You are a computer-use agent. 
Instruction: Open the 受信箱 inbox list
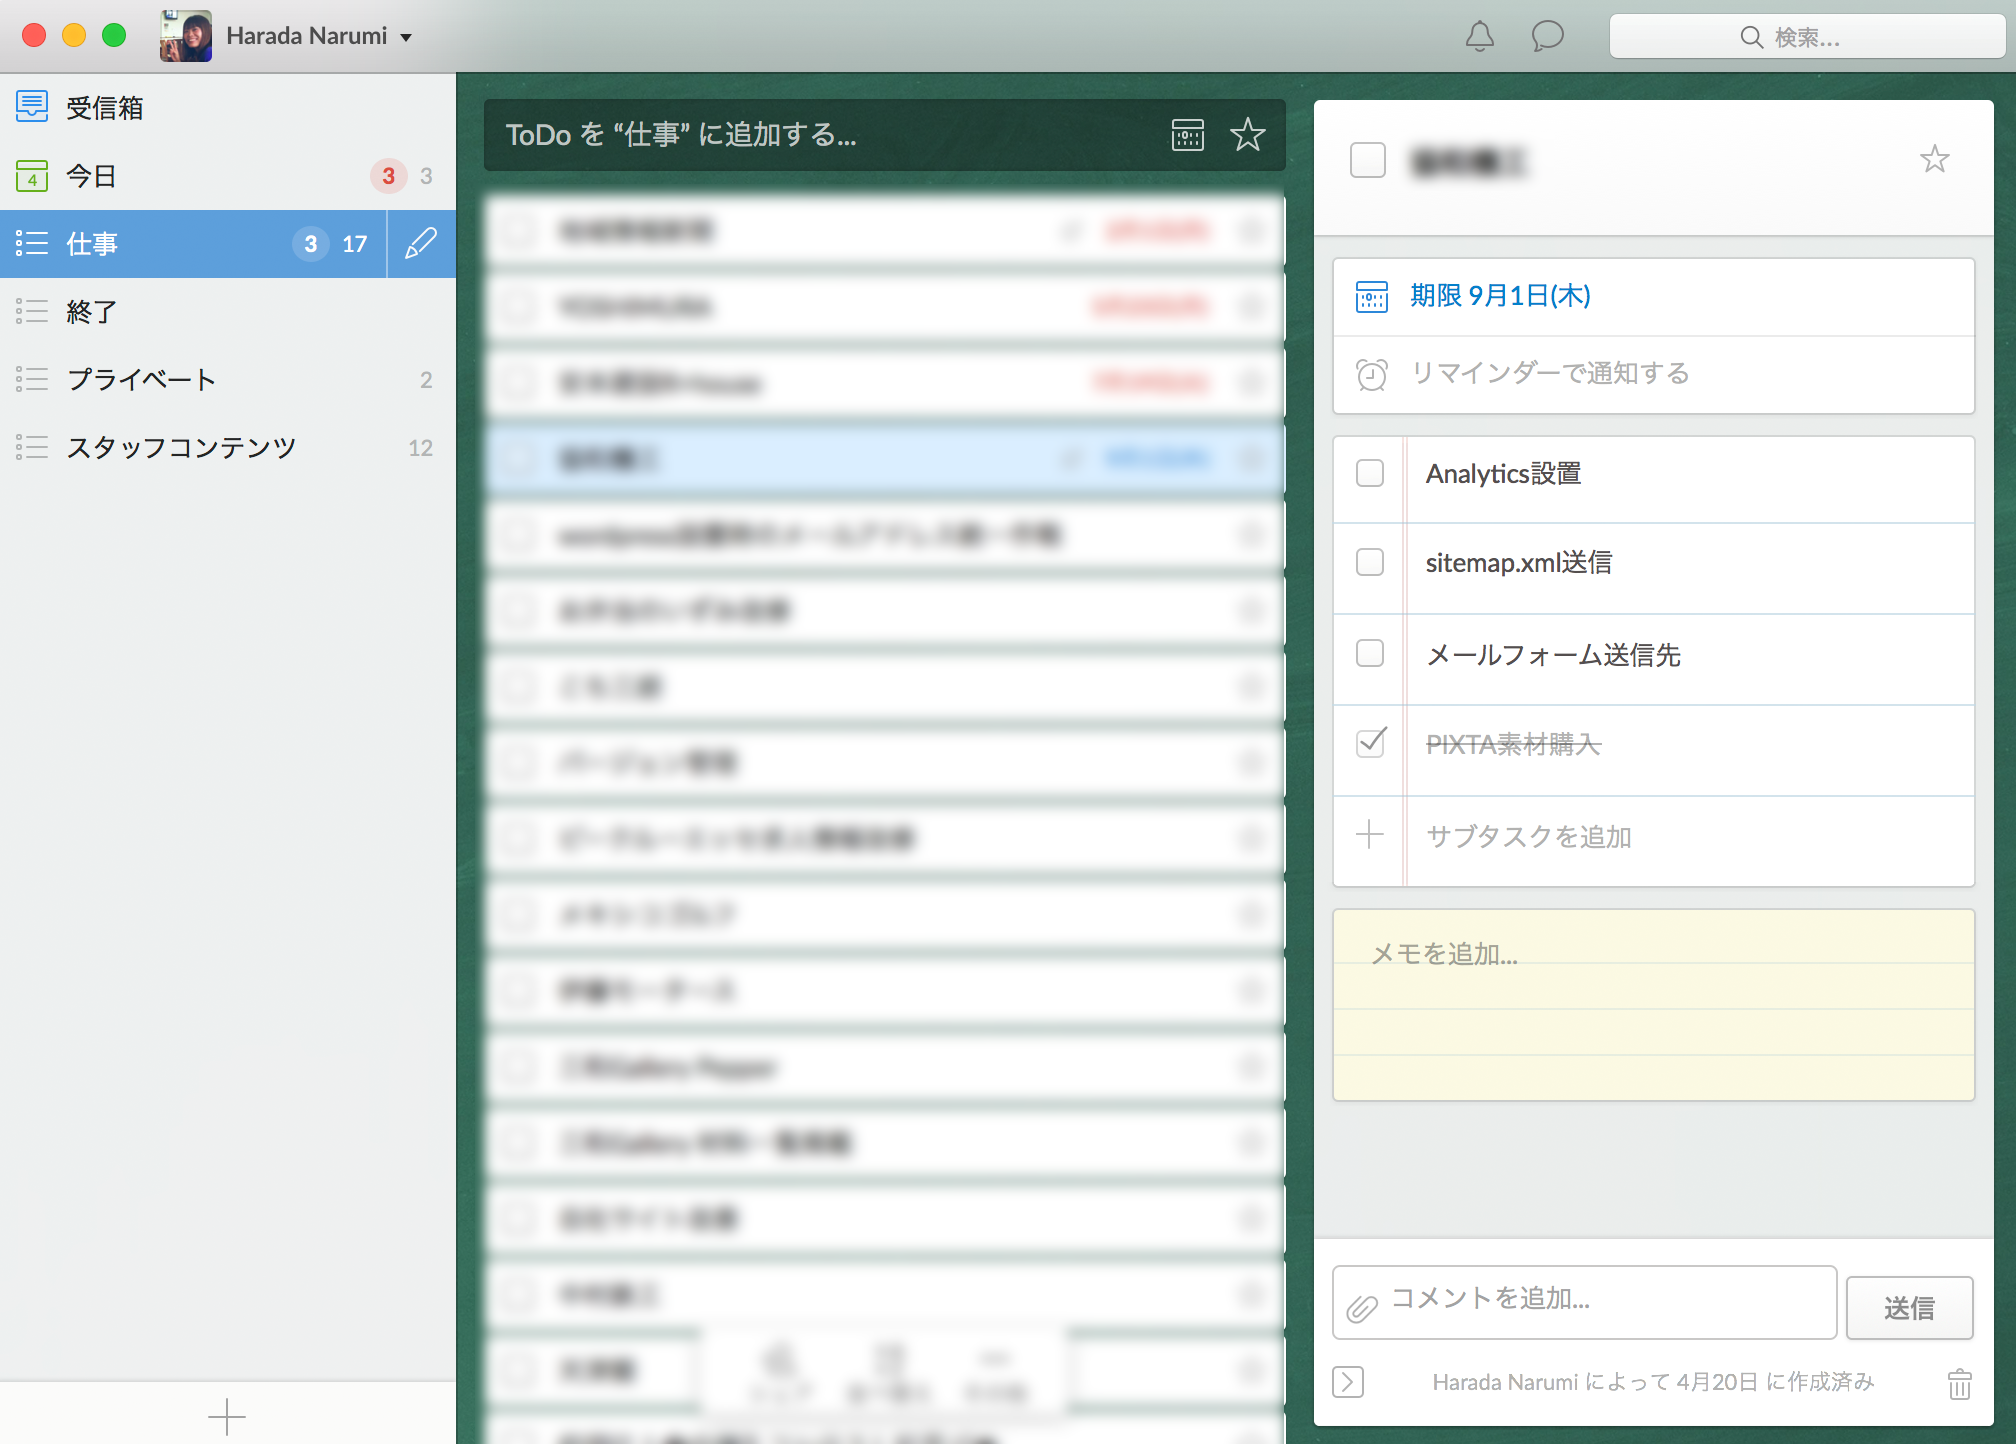[228, 108]
